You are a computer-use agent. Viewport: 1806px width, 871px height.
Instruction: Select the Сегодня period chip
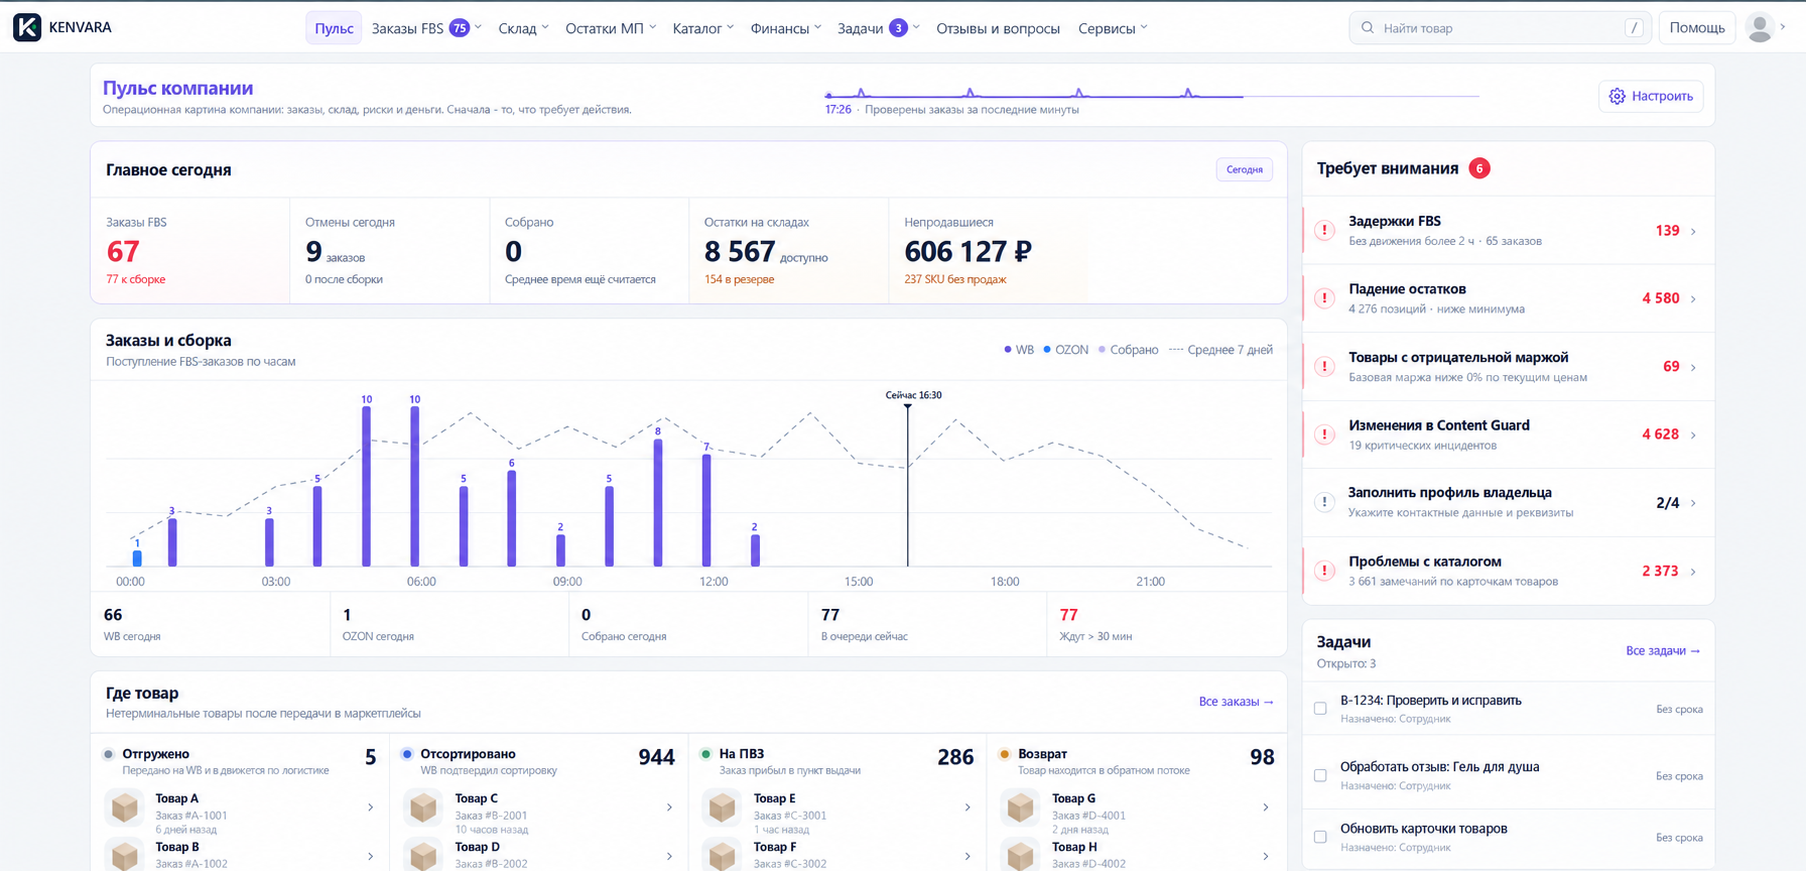coord(1244,169)
